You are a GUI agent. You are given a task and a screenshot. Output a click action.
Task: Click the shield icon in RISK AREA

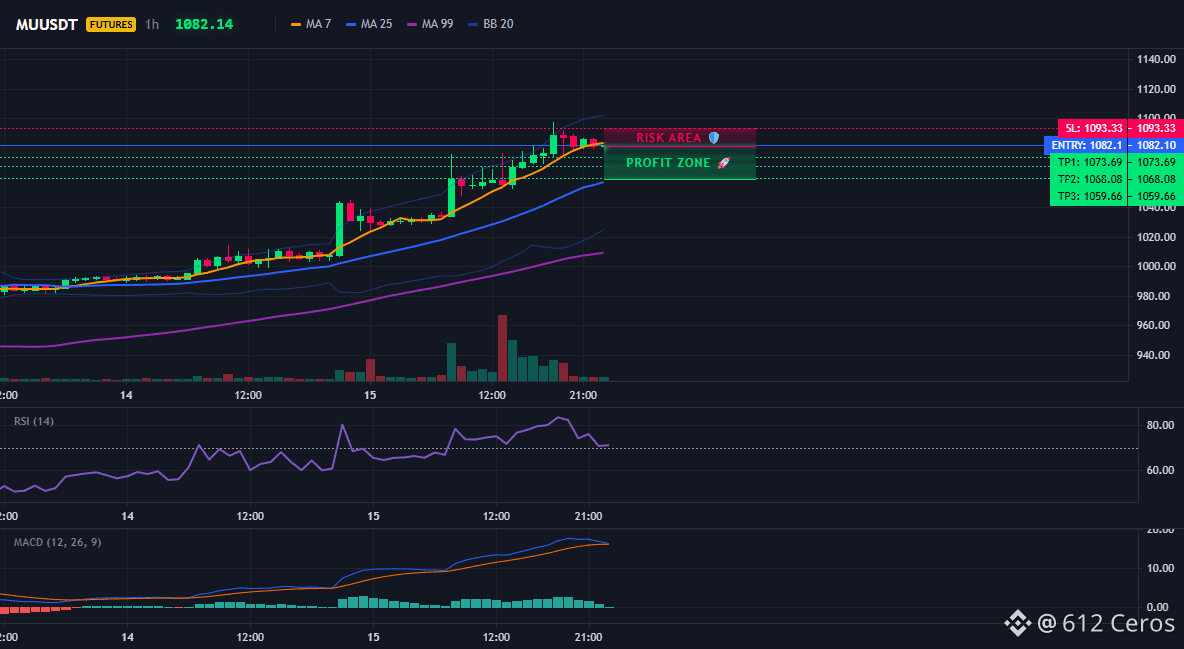[714, 138]
